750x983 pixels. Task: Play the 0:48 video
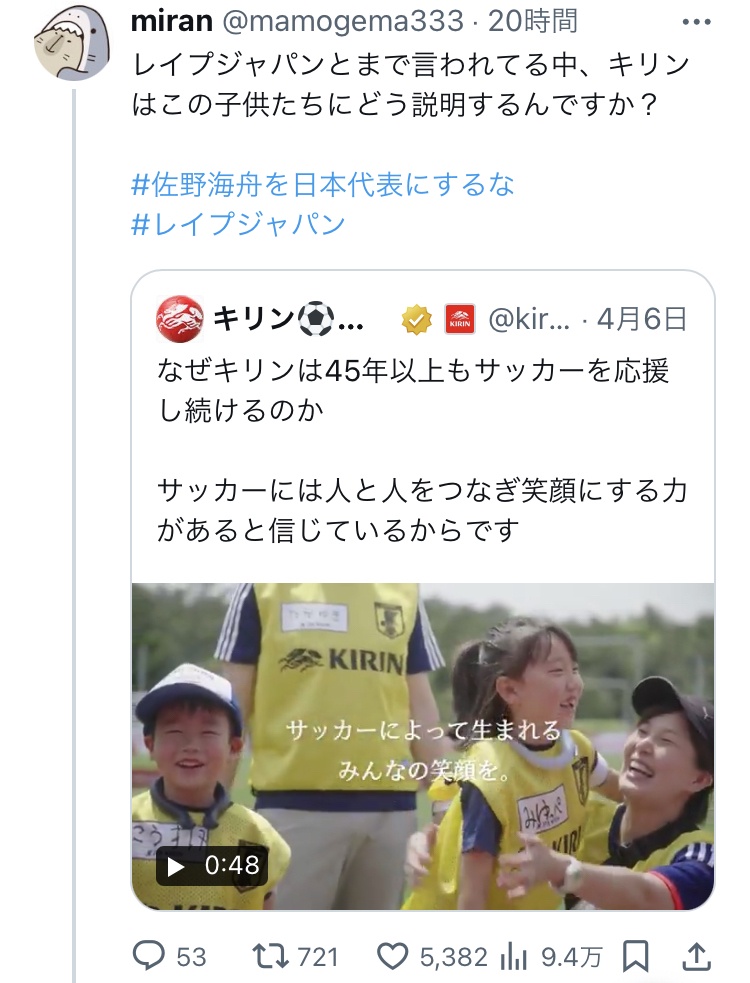pyautogui.click(x=212, y=865)
